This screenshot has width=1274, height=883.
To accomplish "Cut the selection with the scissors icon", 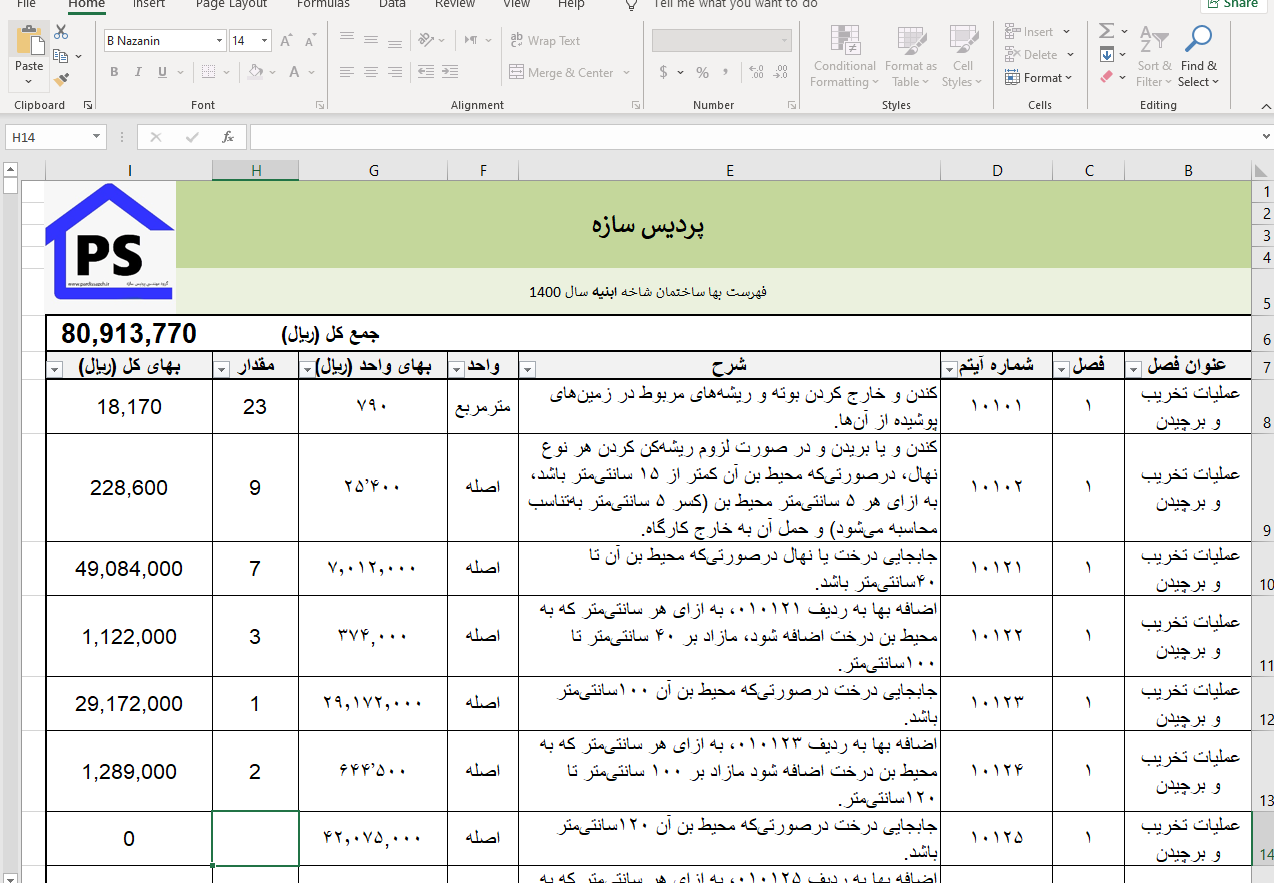I will [62, 33].
